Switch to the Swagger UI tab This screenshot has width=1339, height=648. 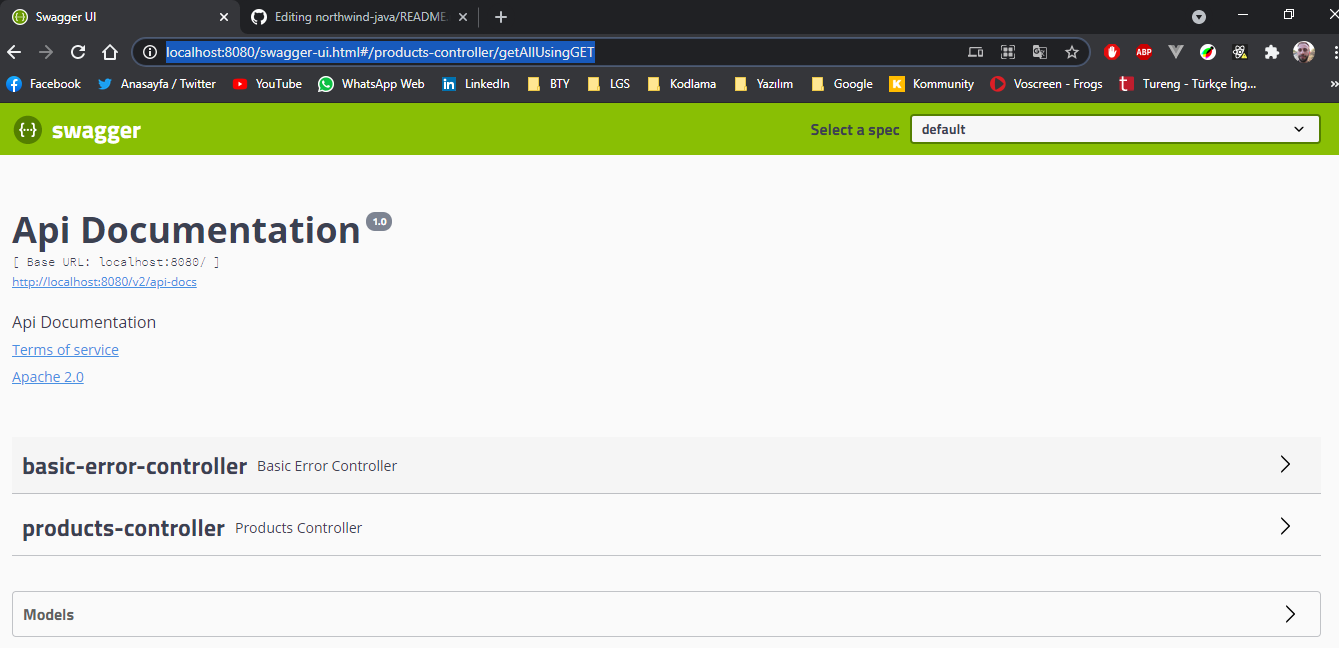(x=110, y=17)
